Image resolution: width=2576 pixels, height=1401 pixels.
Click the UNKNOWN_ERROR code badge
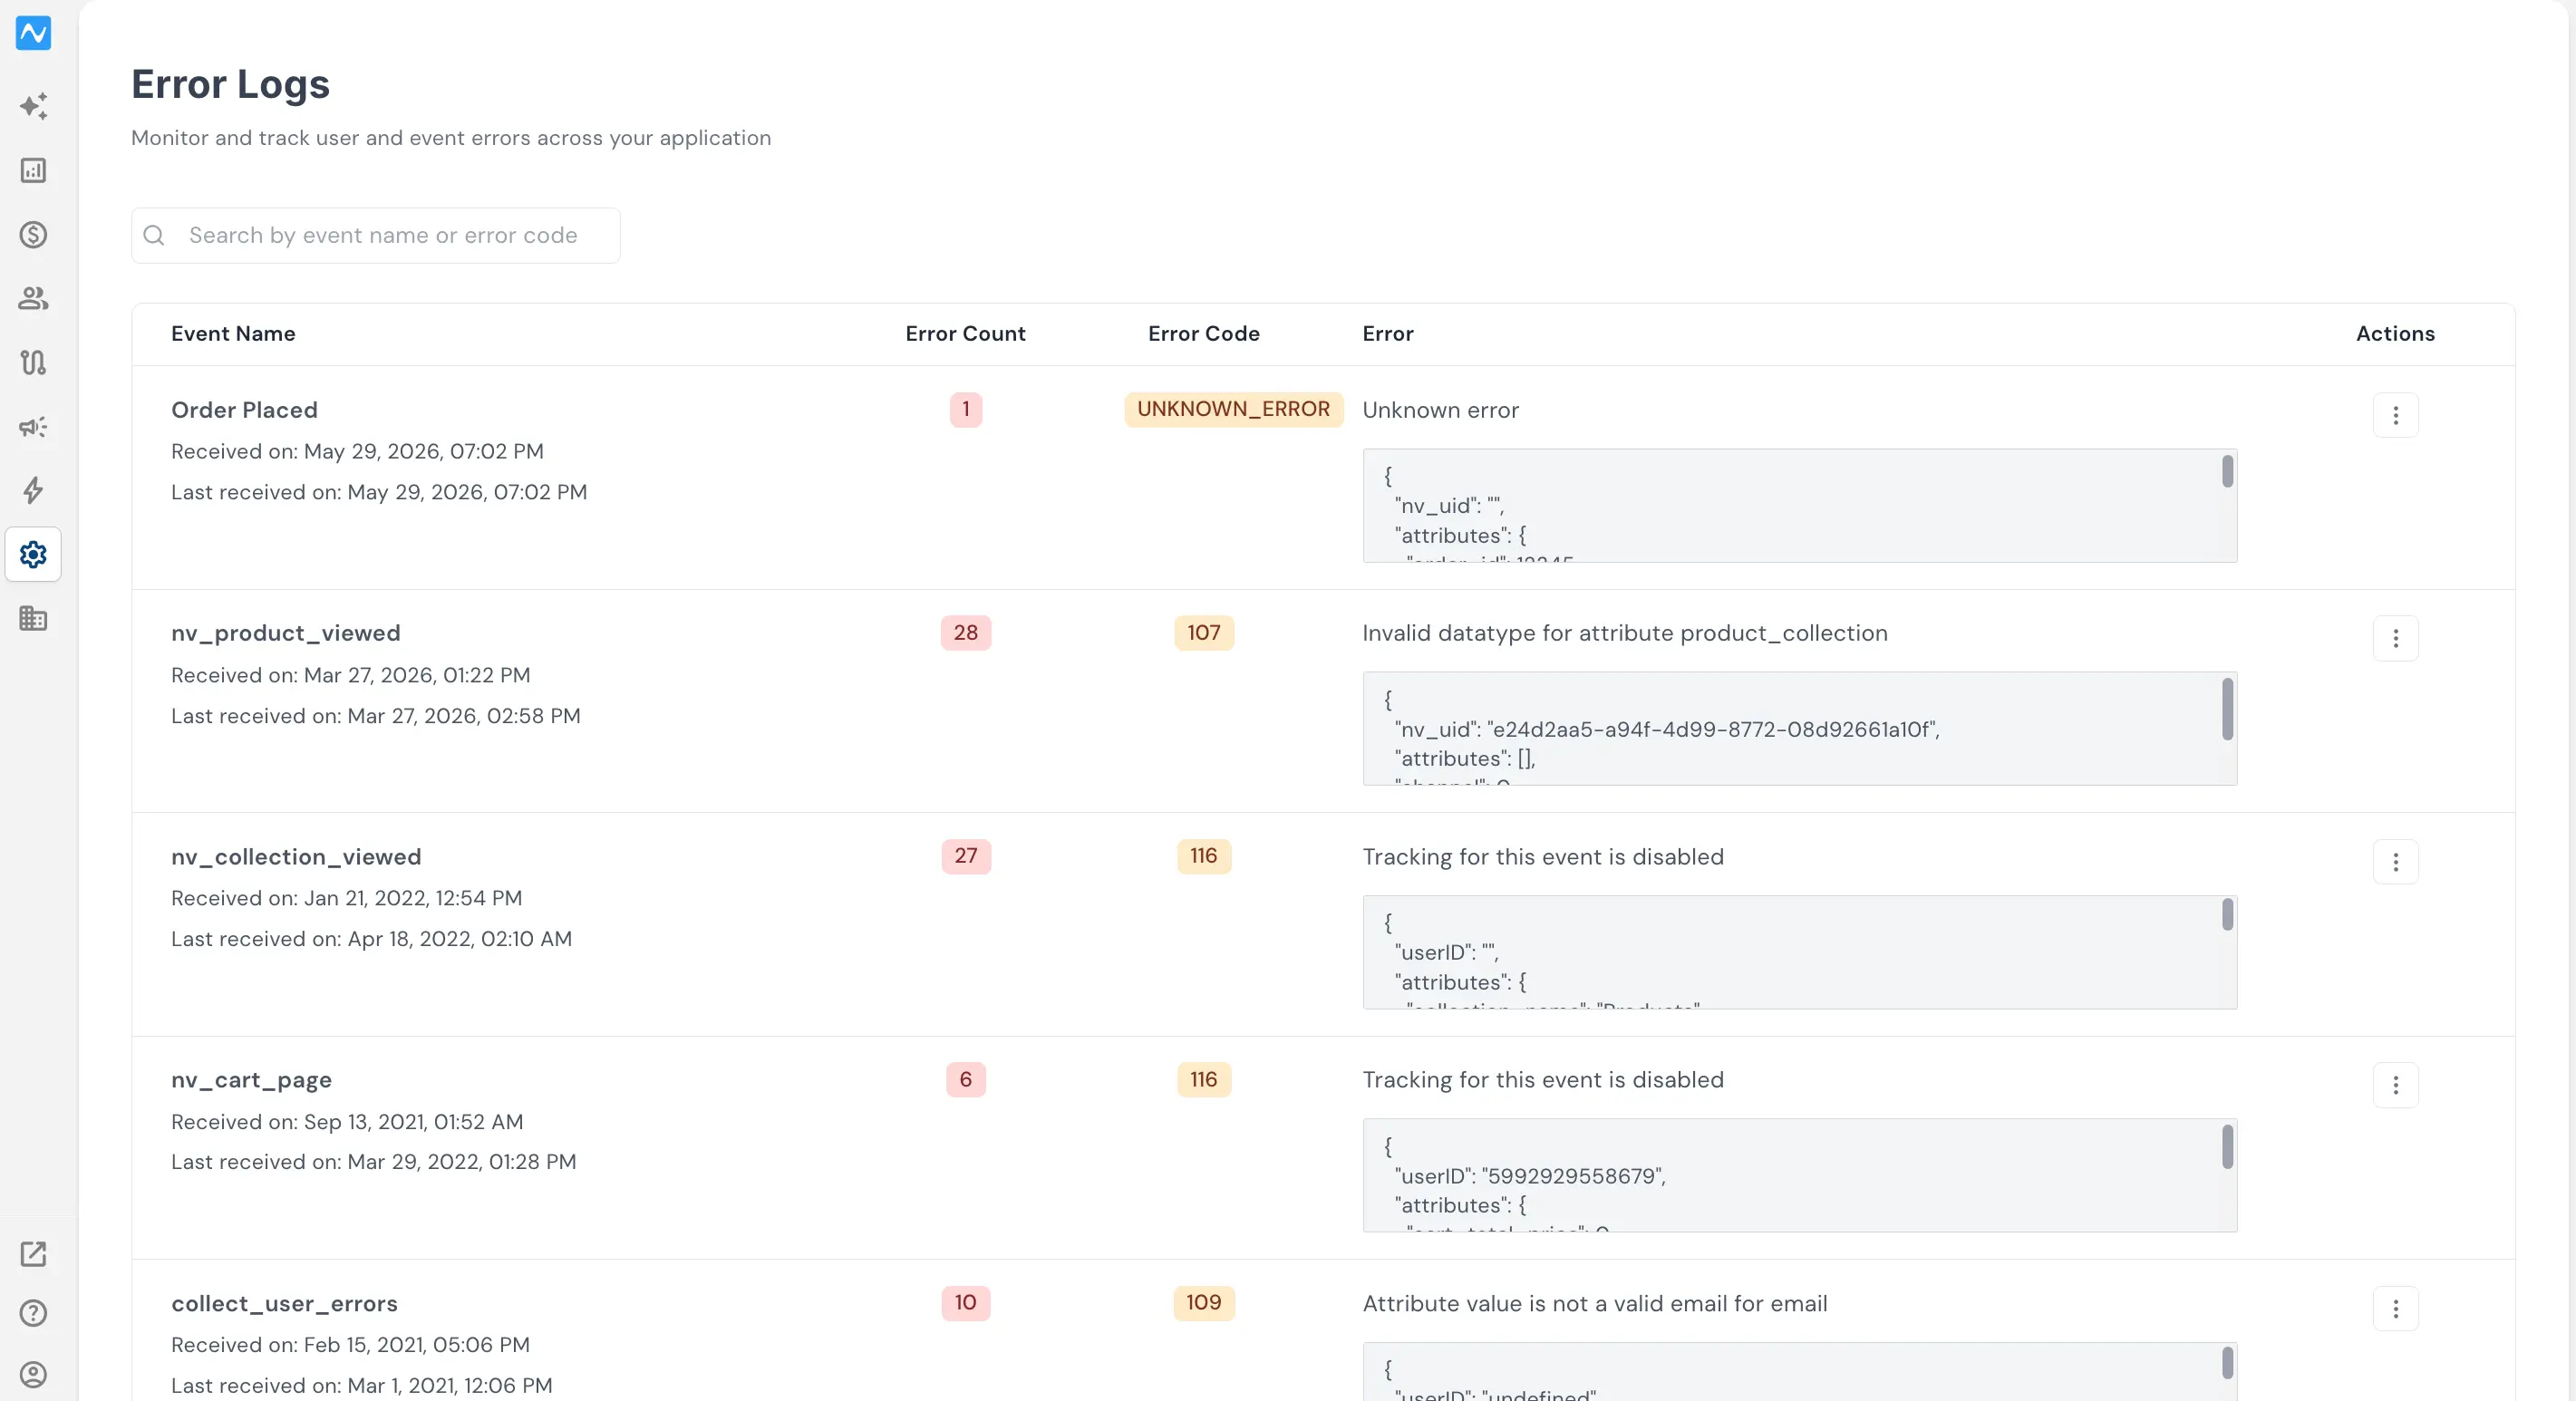1233,409
